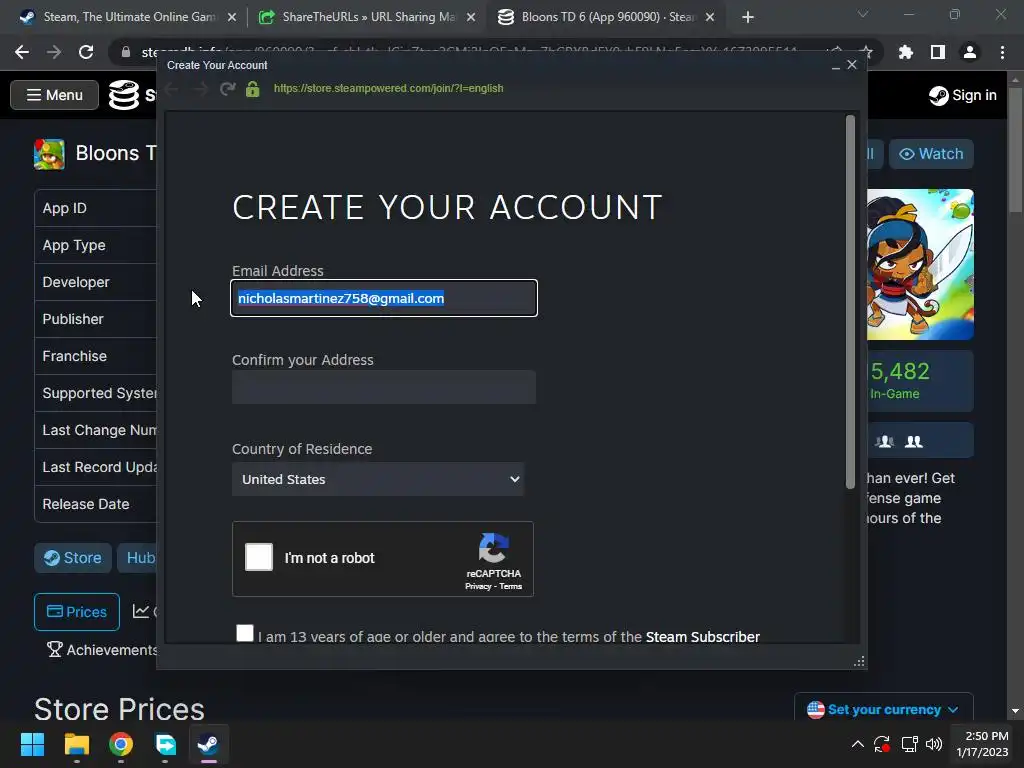Click the Franchise row label
The width and height of the screenshot is (1024, 768).
pos(74,356)
